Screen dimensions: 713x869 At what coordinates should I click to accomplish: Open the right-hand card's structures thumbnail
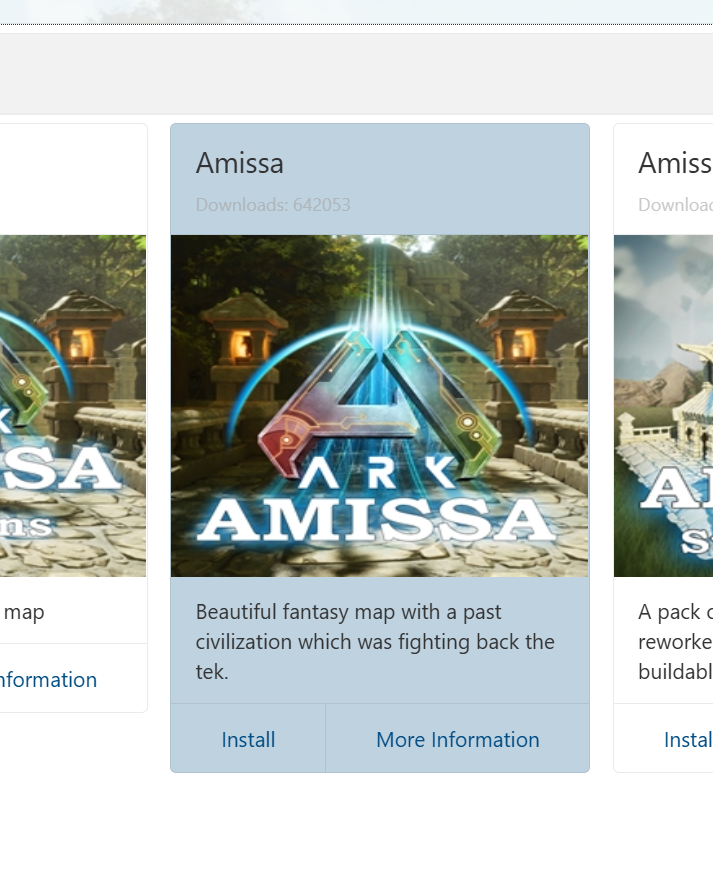click(663, 406)
